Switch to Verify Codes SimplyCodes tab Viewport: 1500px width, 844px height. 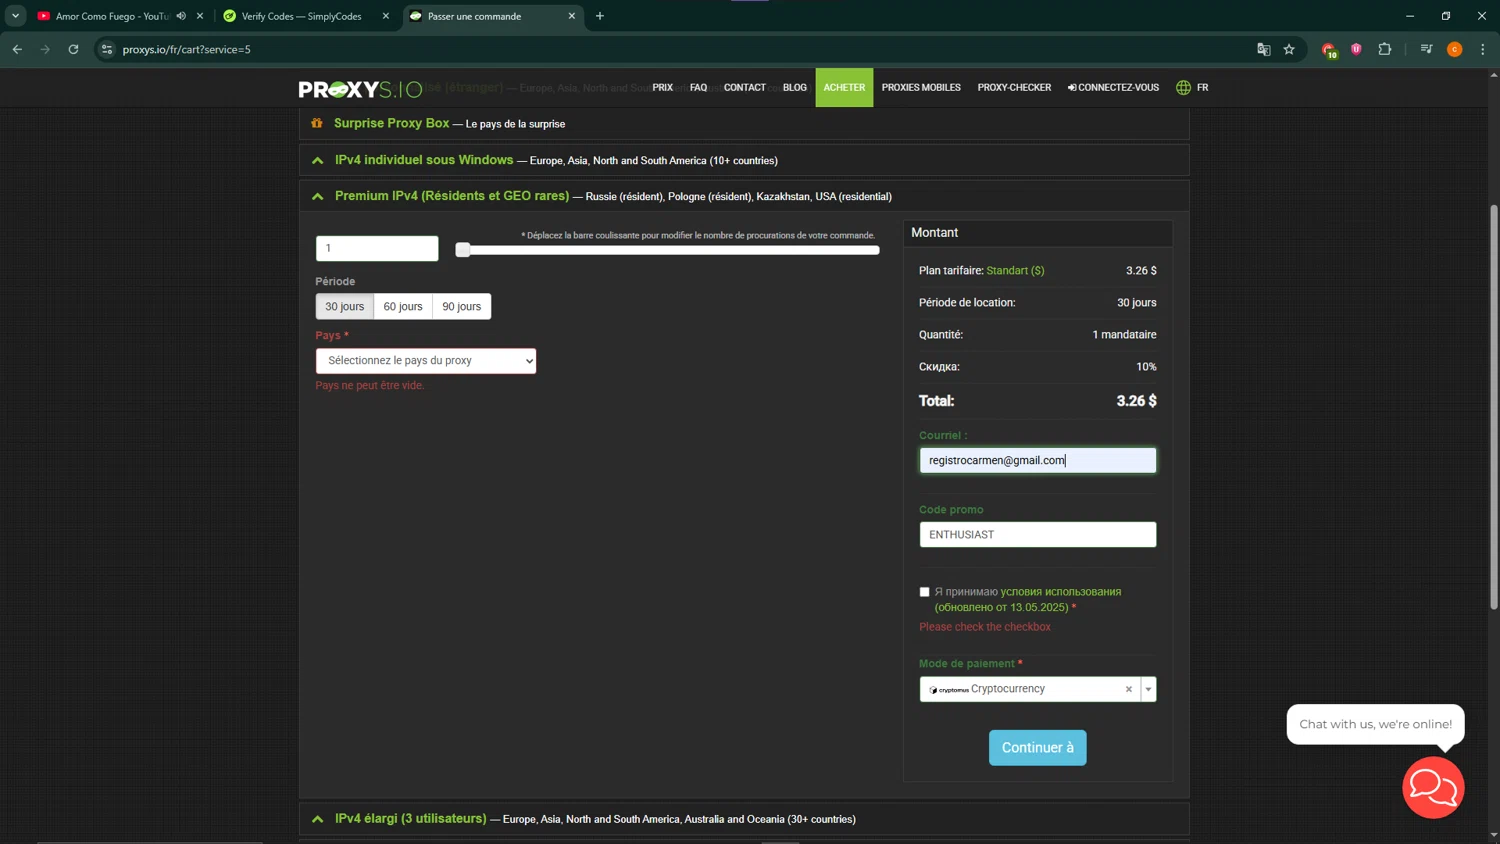301,16
